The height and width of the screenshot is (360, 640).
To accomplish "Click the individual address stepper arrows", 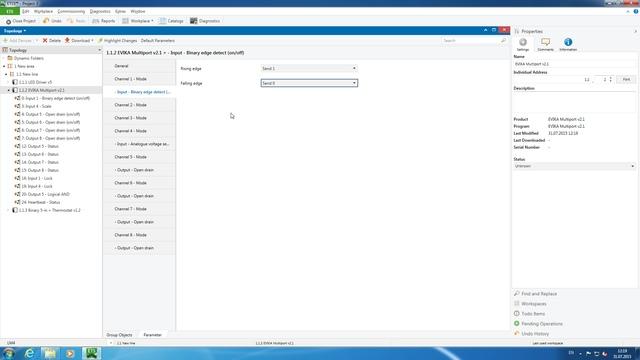I will tap(611, 79).
